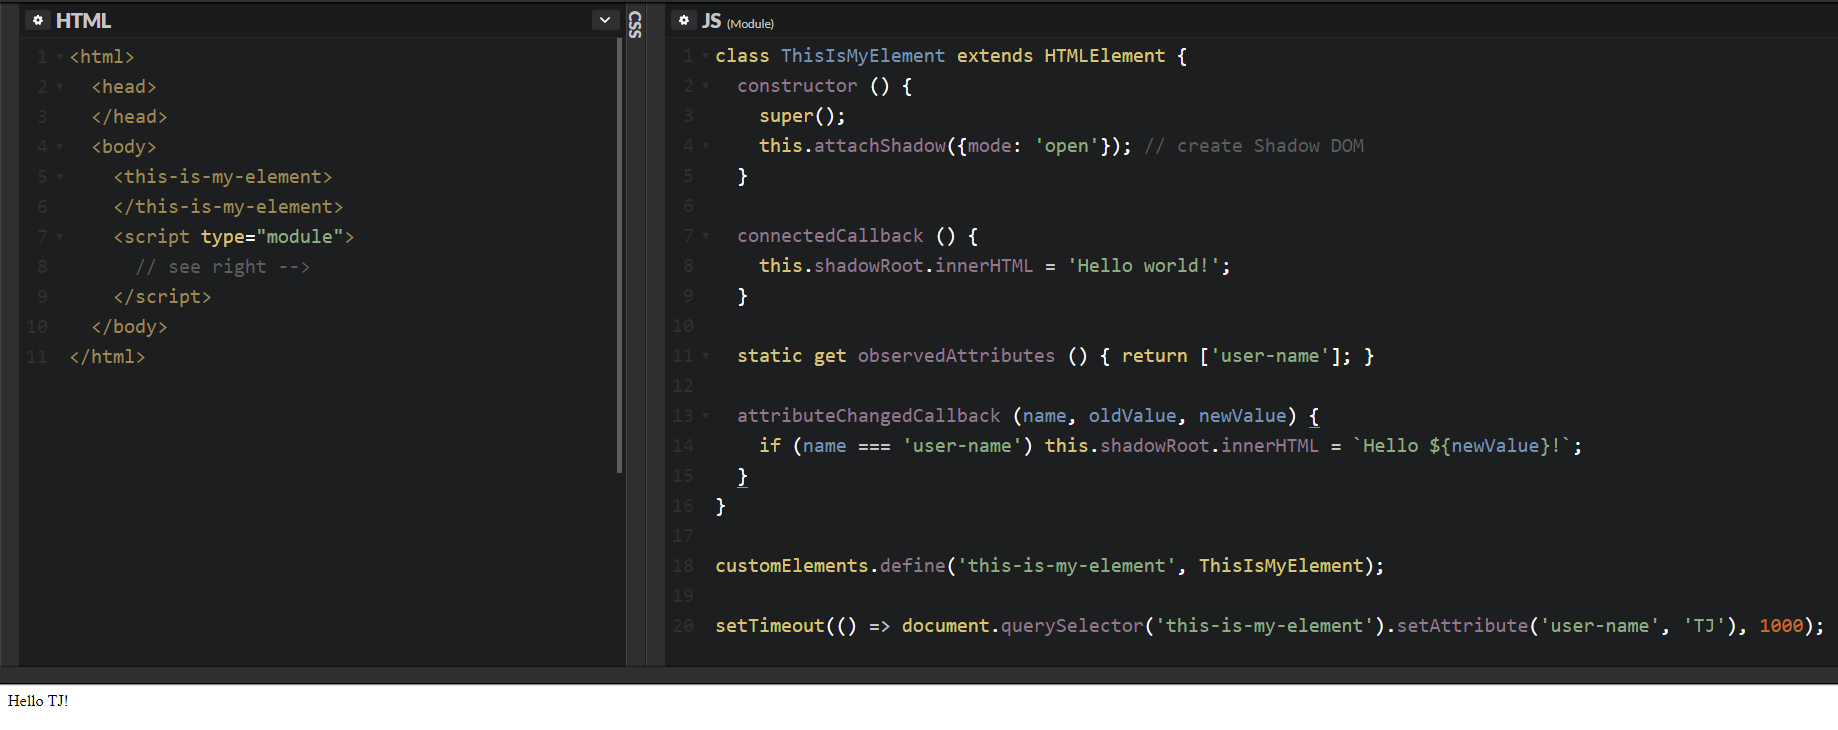
Task: Click the </body> closing tag
Action: pyautogui.click(x=129, y=327)
